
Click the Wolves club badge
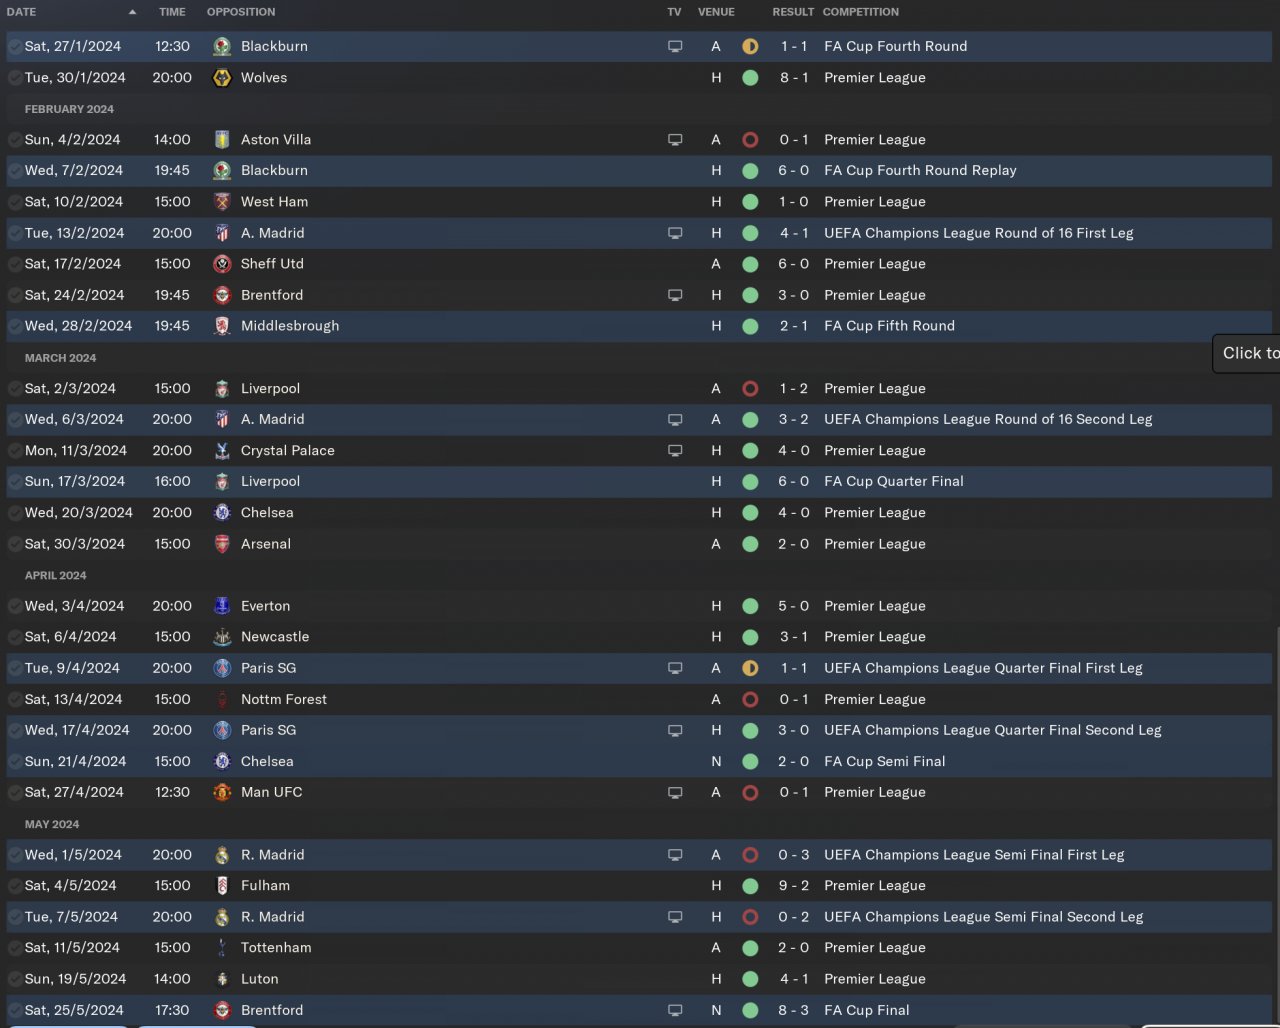(x=222, y=78)
